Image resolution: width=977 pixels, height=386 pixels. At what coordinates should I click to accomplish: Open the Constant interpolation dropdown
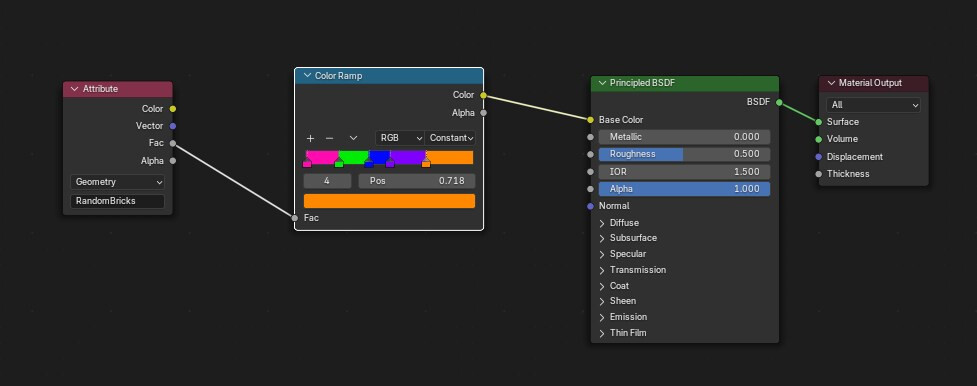point(450,138)
